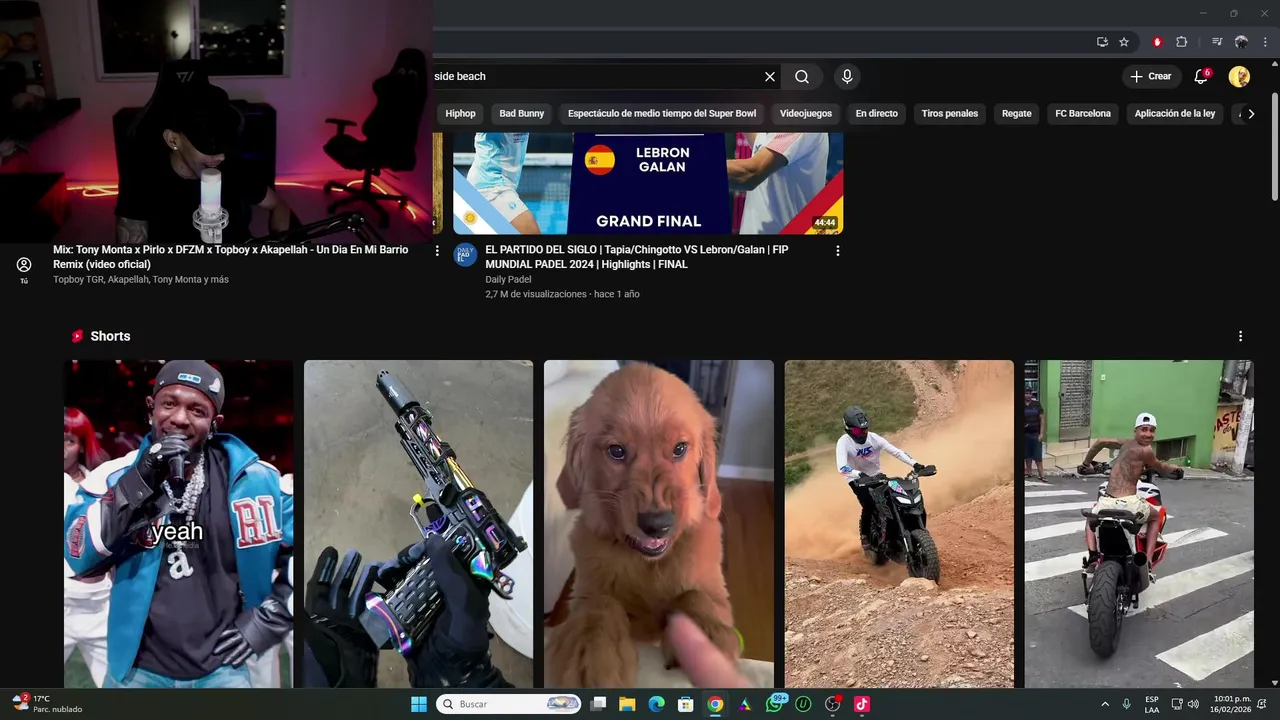The height and width of the screenshot is (720, 1280).
Task: Select the Regate filter chip
Action: (x=1017, y=114)
